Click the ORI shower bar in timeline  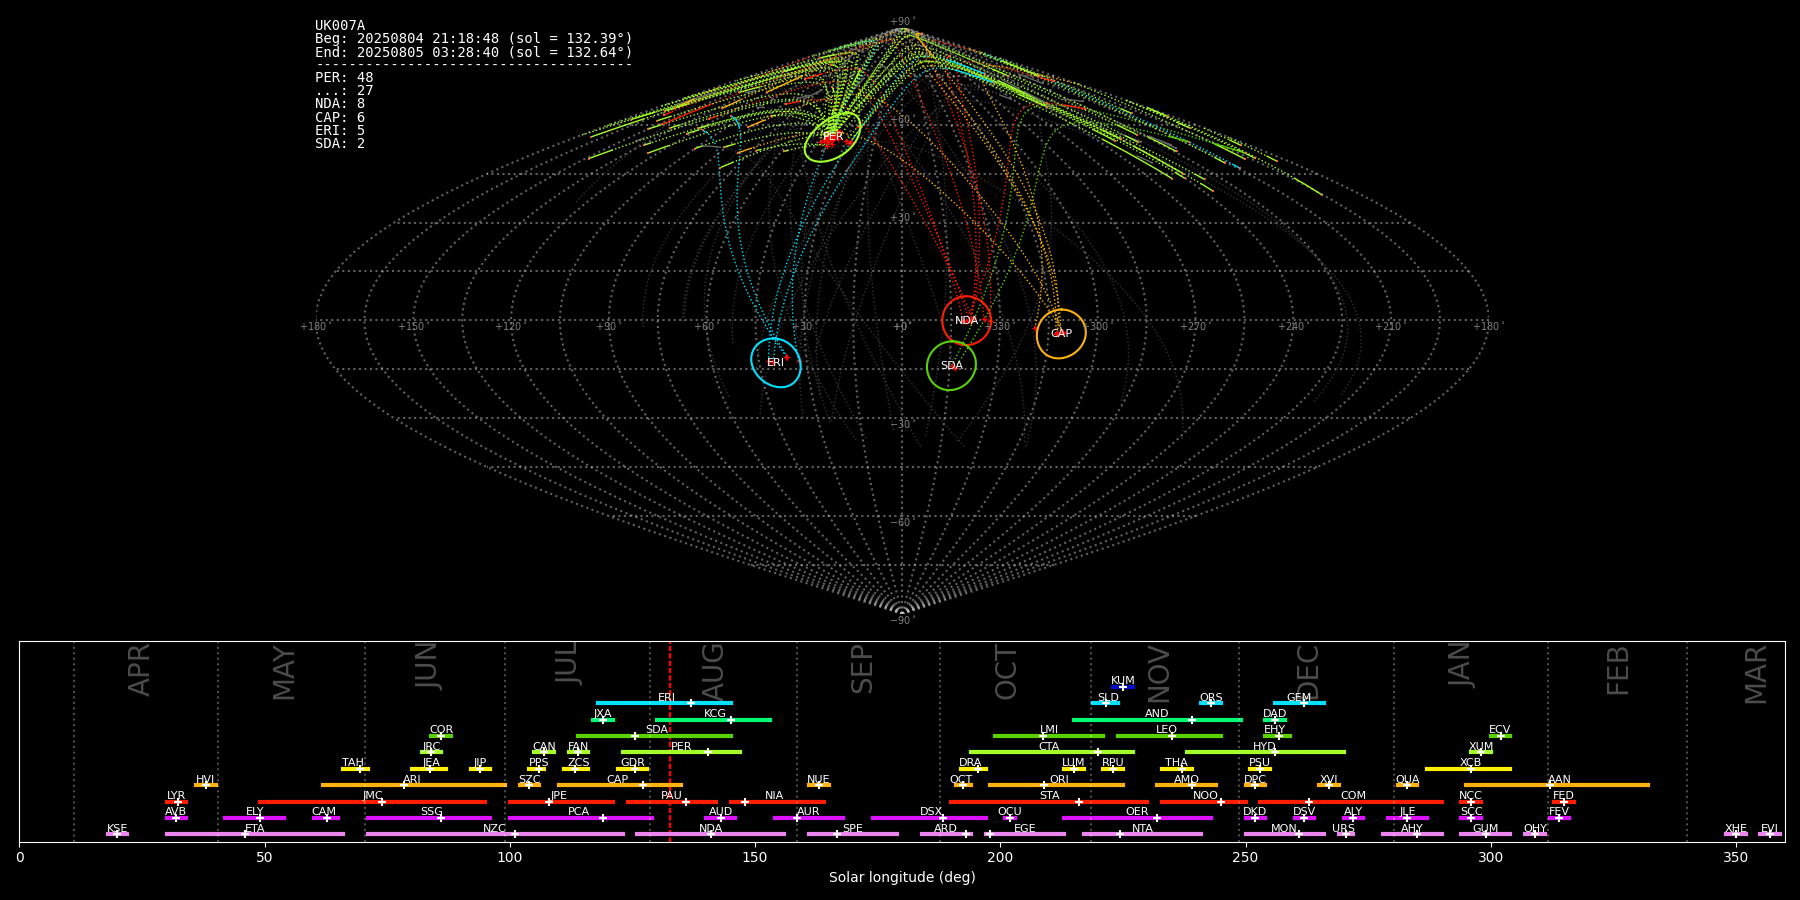coord(1056,785)
